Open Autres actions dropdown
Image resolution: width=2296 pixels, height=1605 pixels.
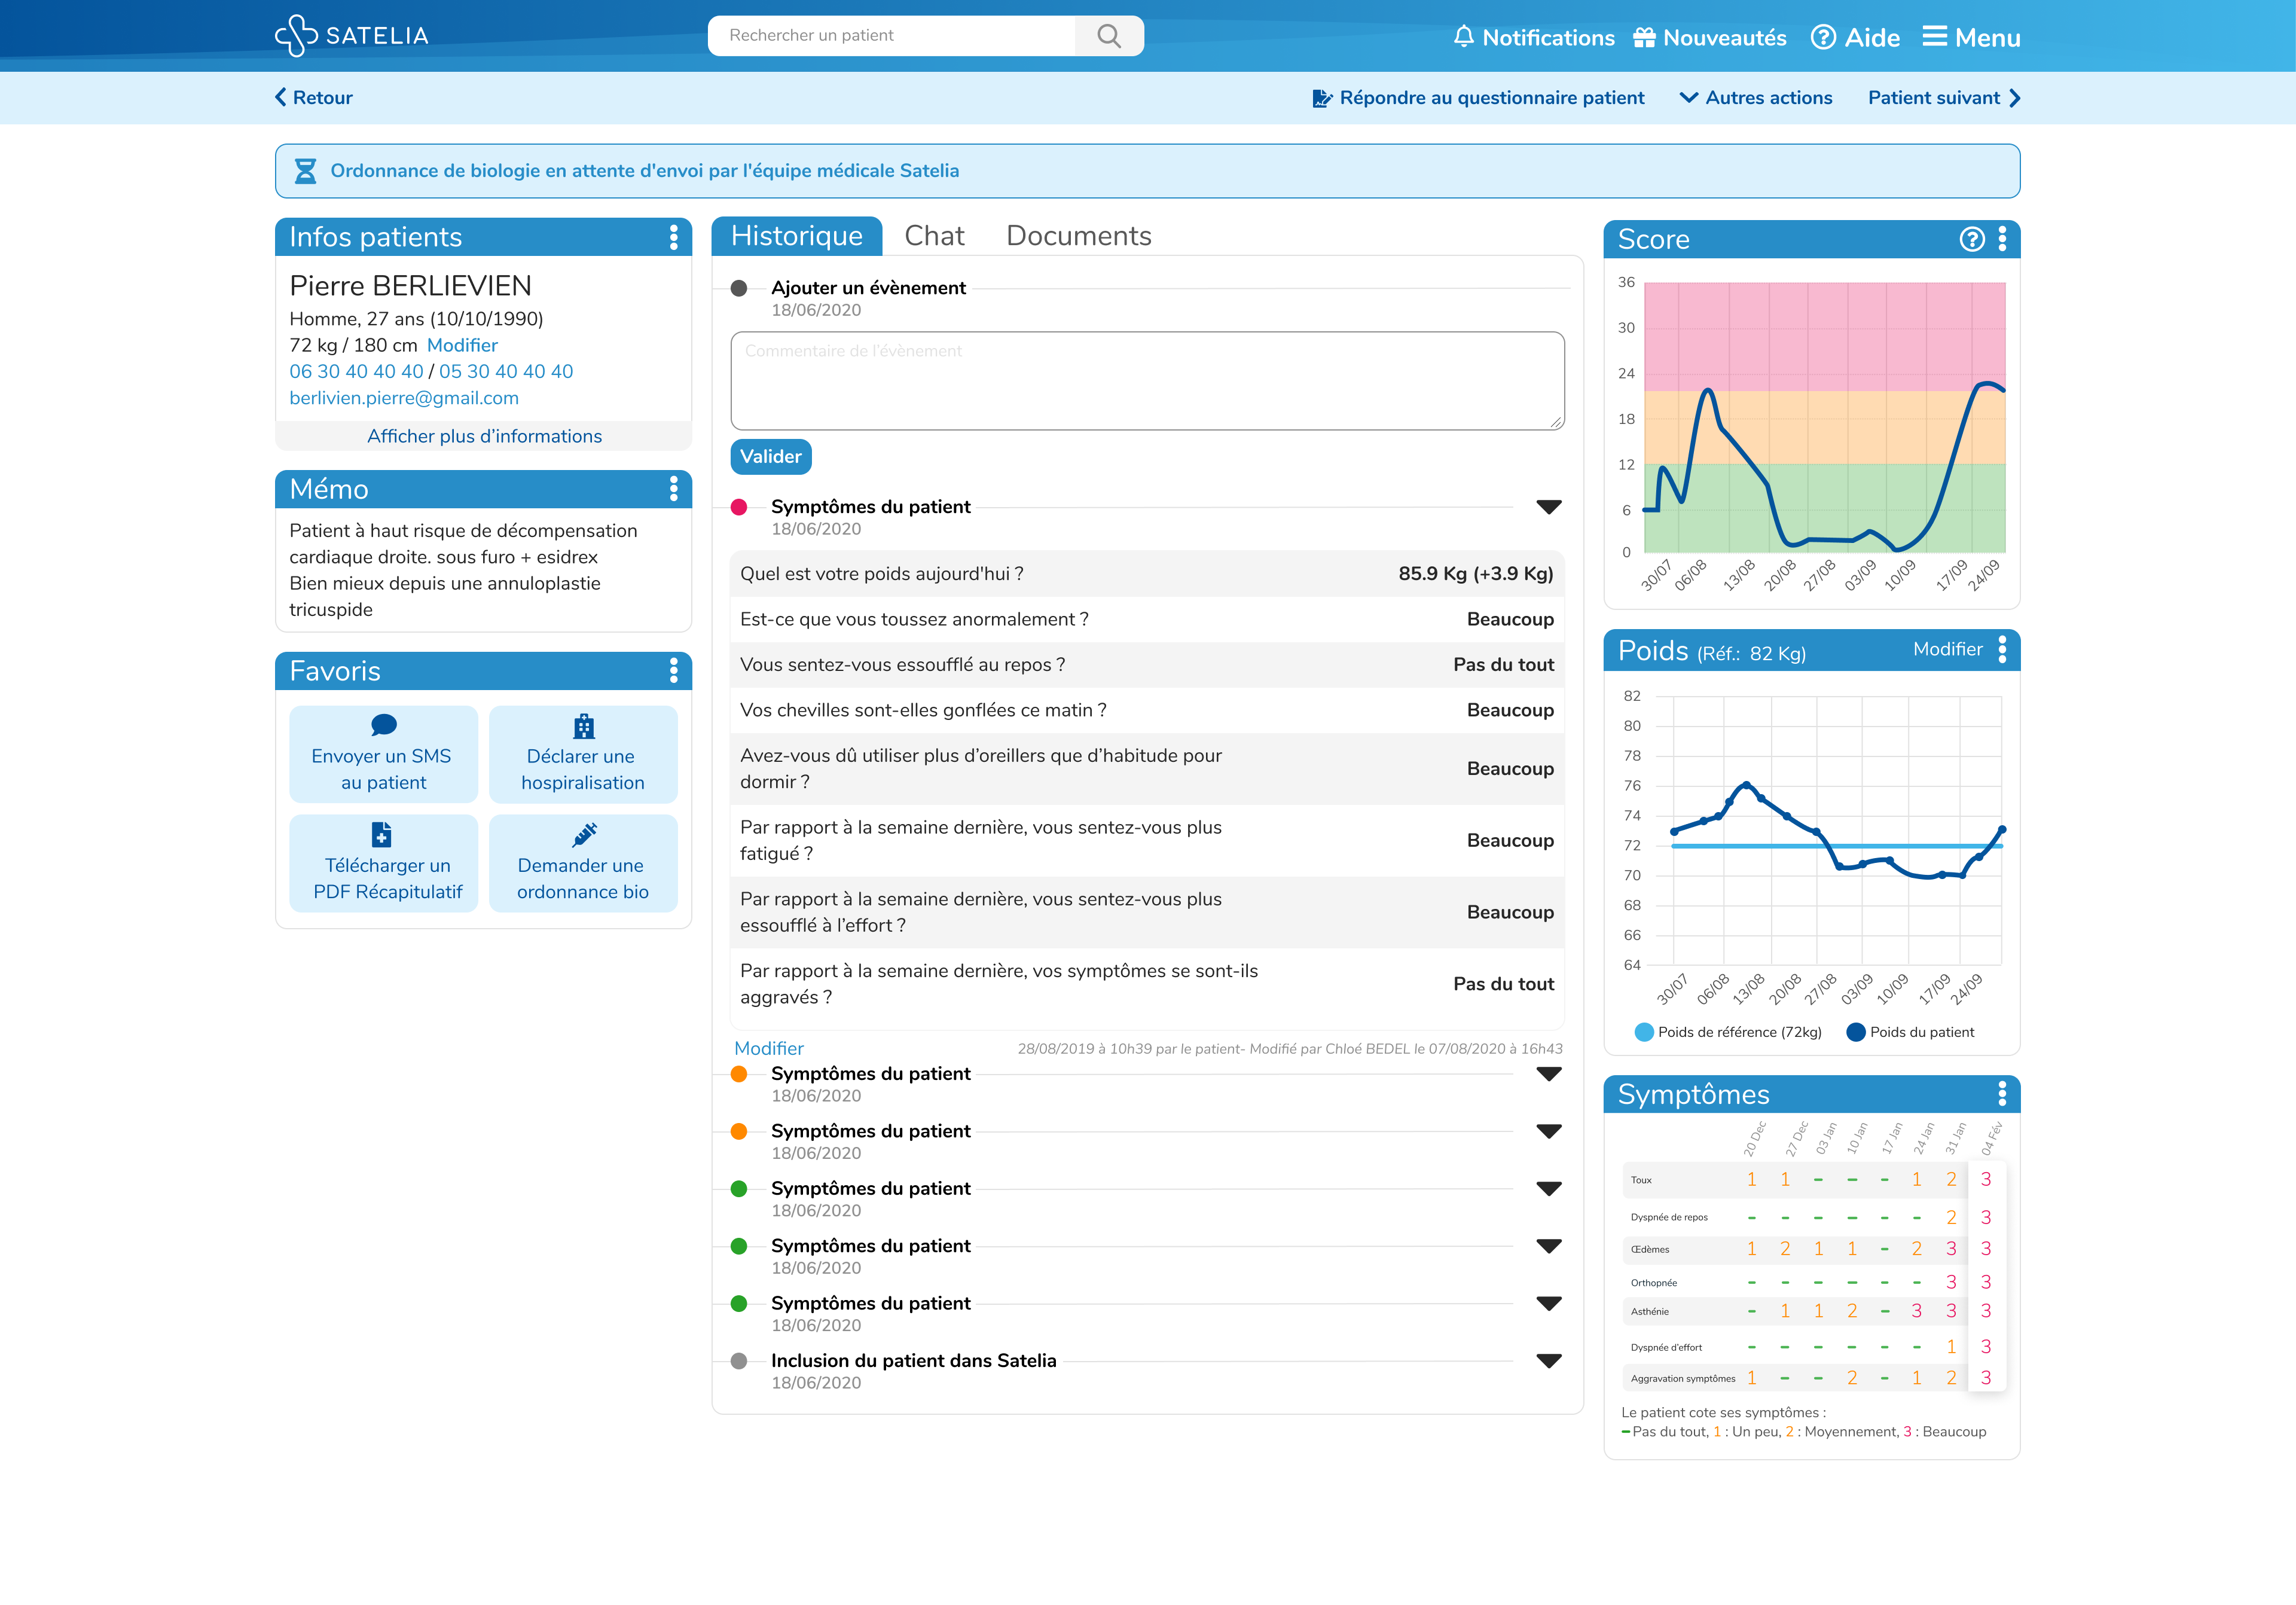tap(1756, 98)
